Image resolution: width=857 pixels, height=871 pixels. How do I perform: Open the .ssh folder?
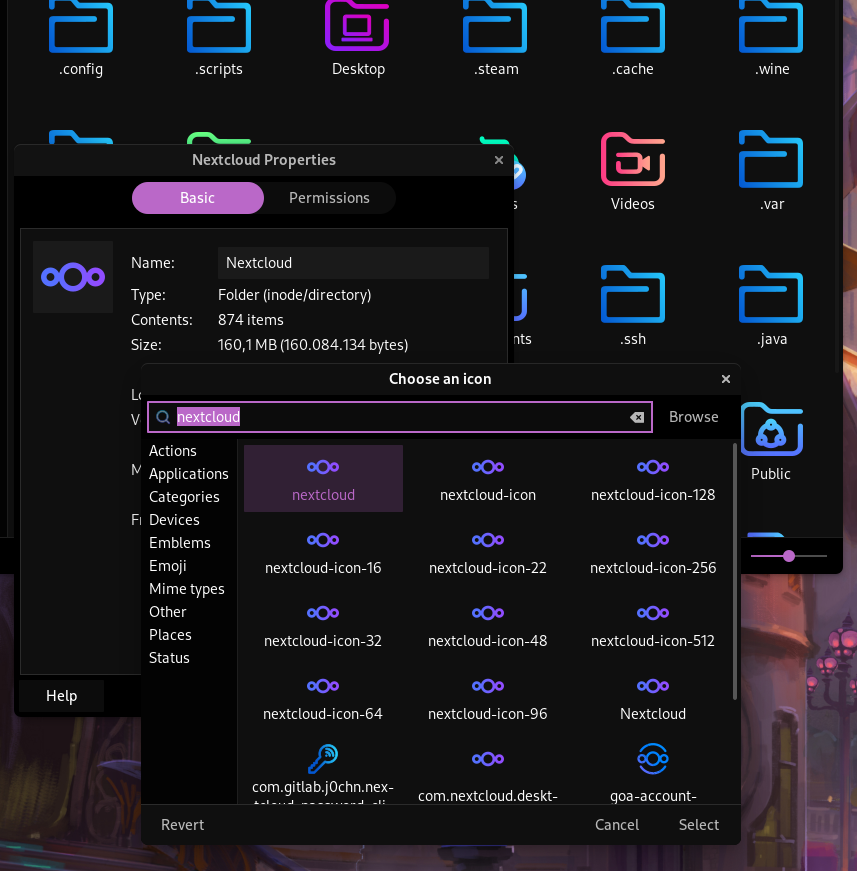[633, 306]
